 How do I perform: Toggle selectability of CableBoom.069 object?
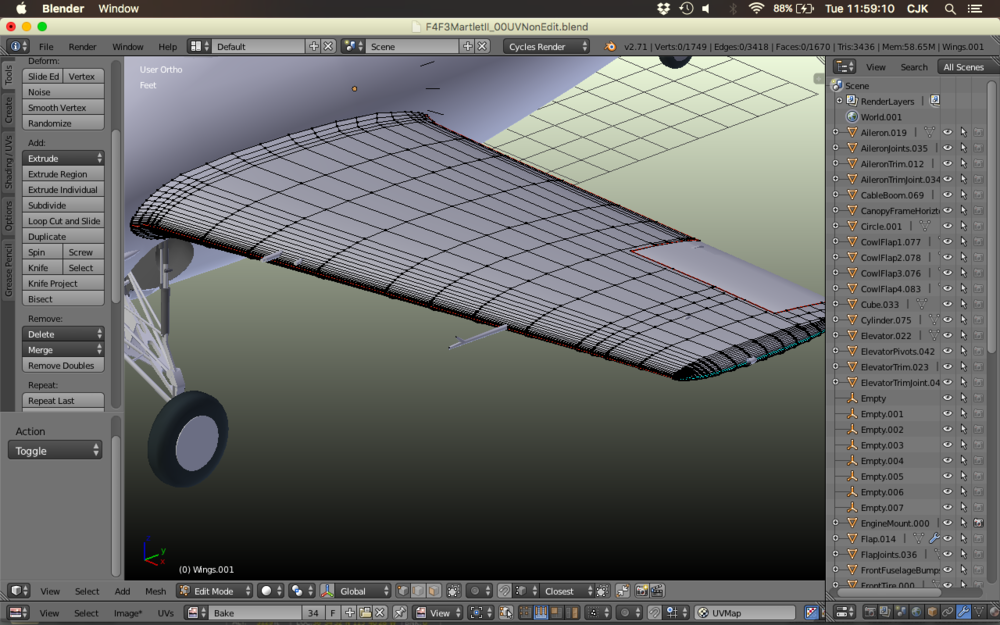pos(963,195)
